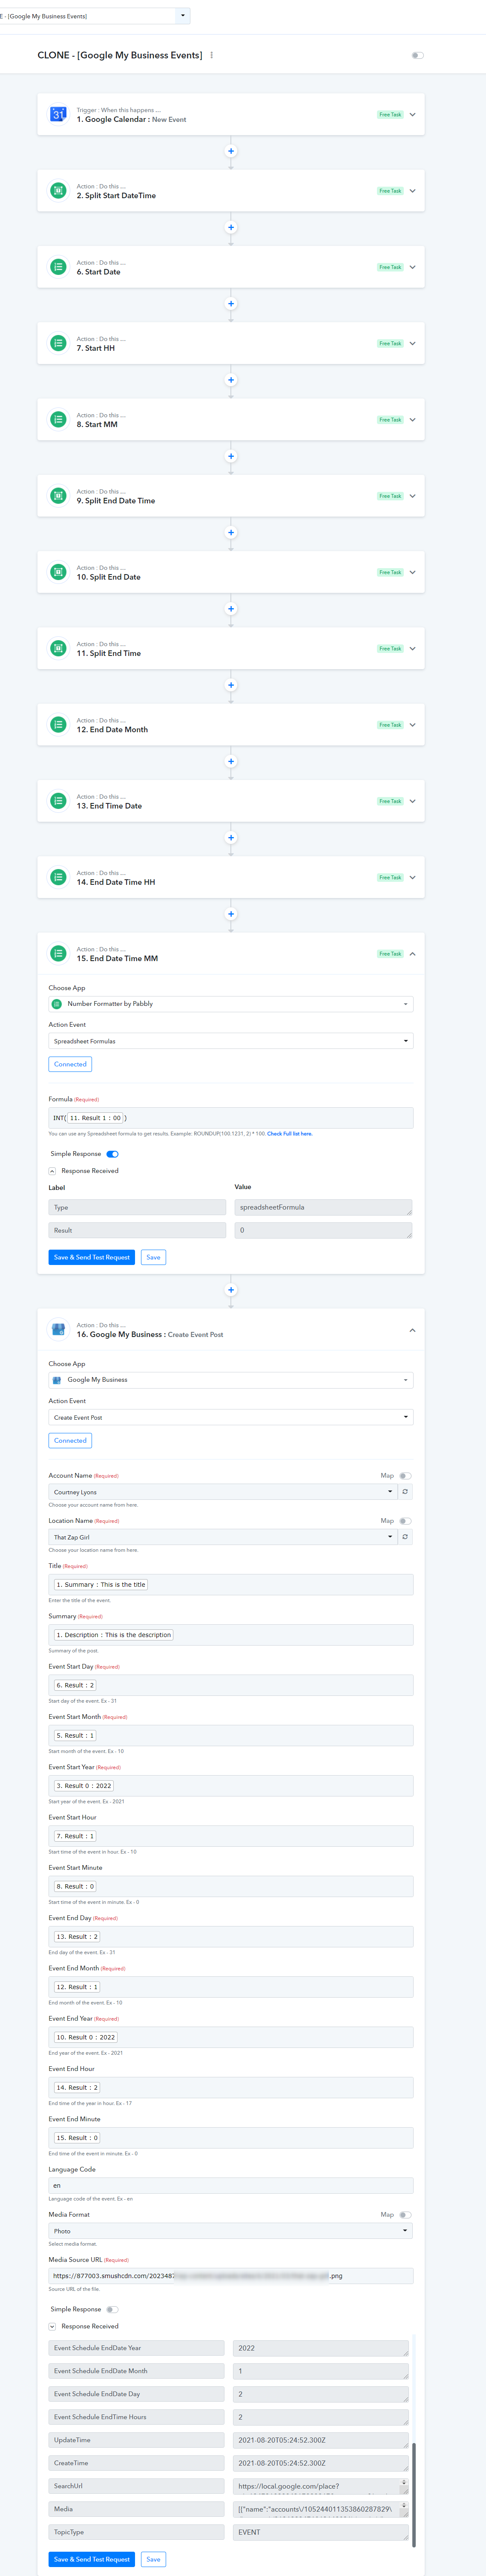This screenshot has height=2576, width=486.
Task: Click Save & Send Test Request in step 16
Action: pos(92,2560)
